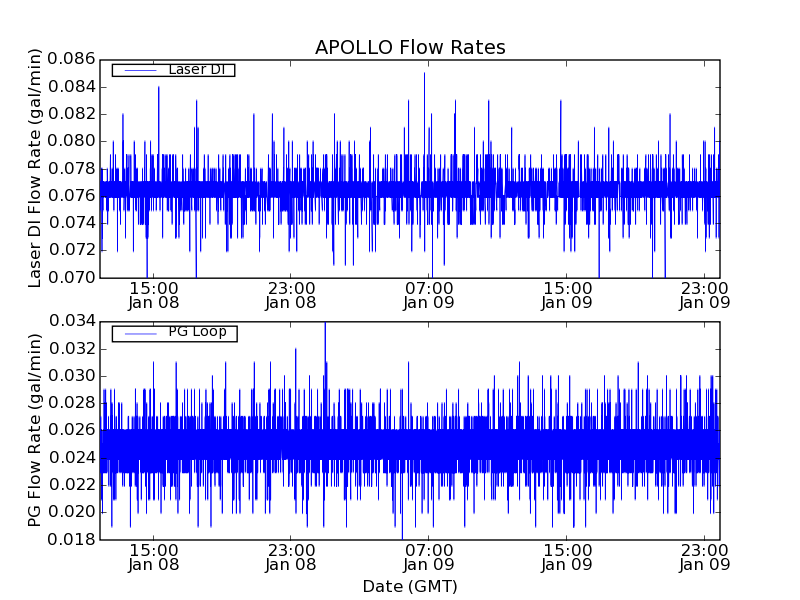Click top plot's 15:00 Jan 08 label
The width and height of the screenshot is (800, 600).
(154, 295)
